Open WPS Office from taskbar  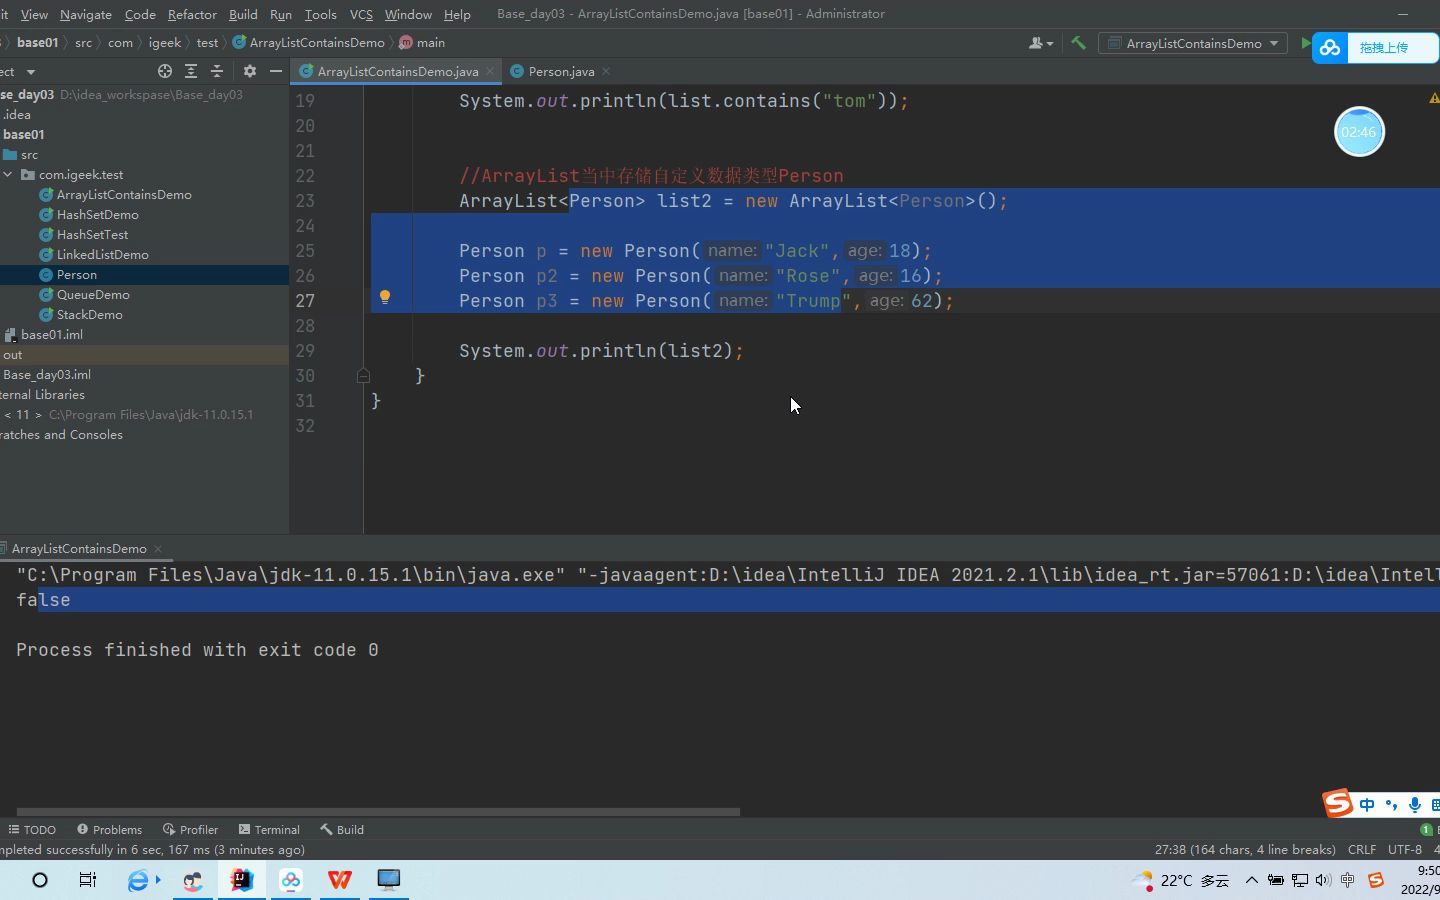(339, 880)
